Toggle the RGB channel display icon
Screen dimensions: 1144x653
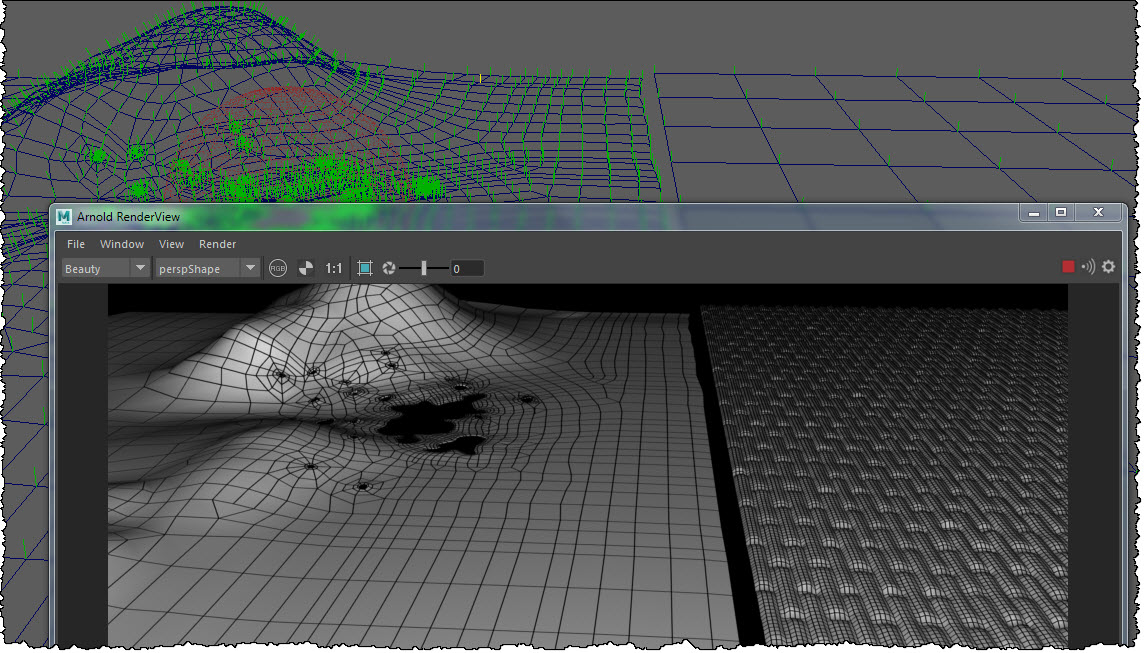click(278, 268)
